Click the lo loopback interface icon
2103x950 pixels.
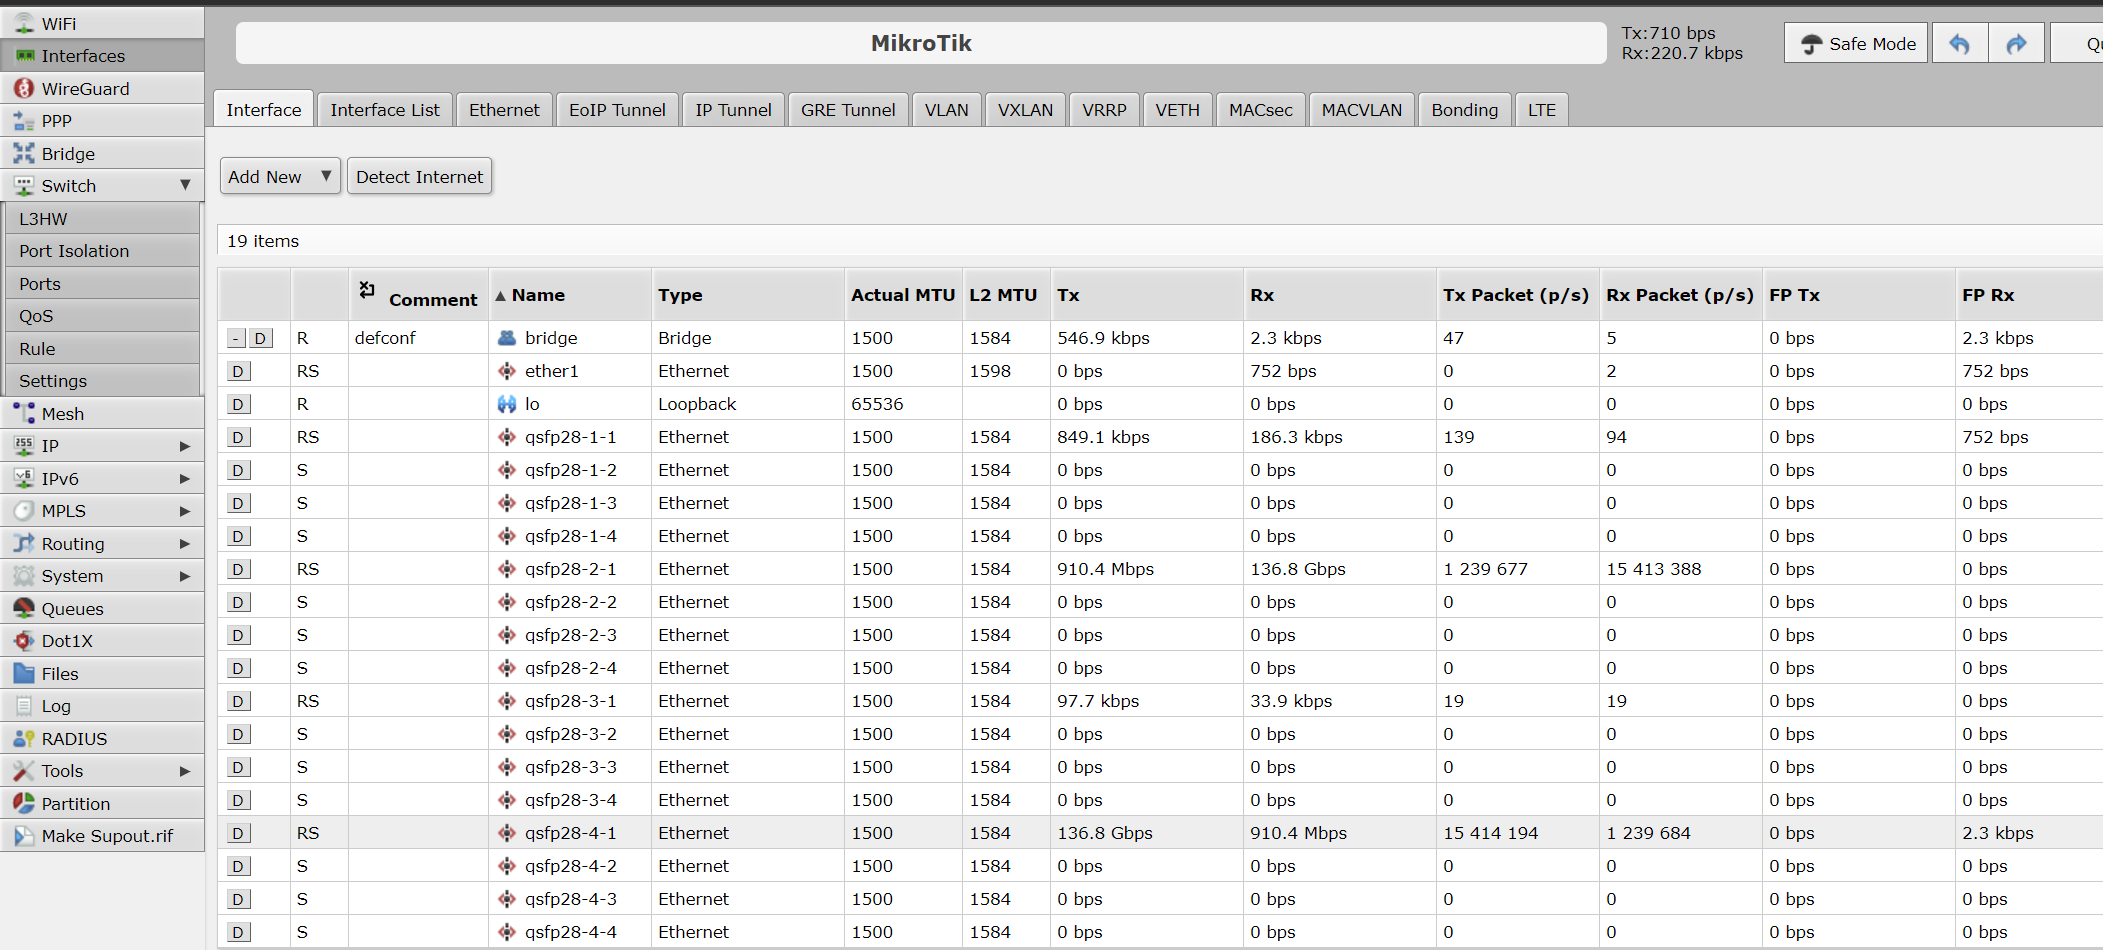coord(507,404)
